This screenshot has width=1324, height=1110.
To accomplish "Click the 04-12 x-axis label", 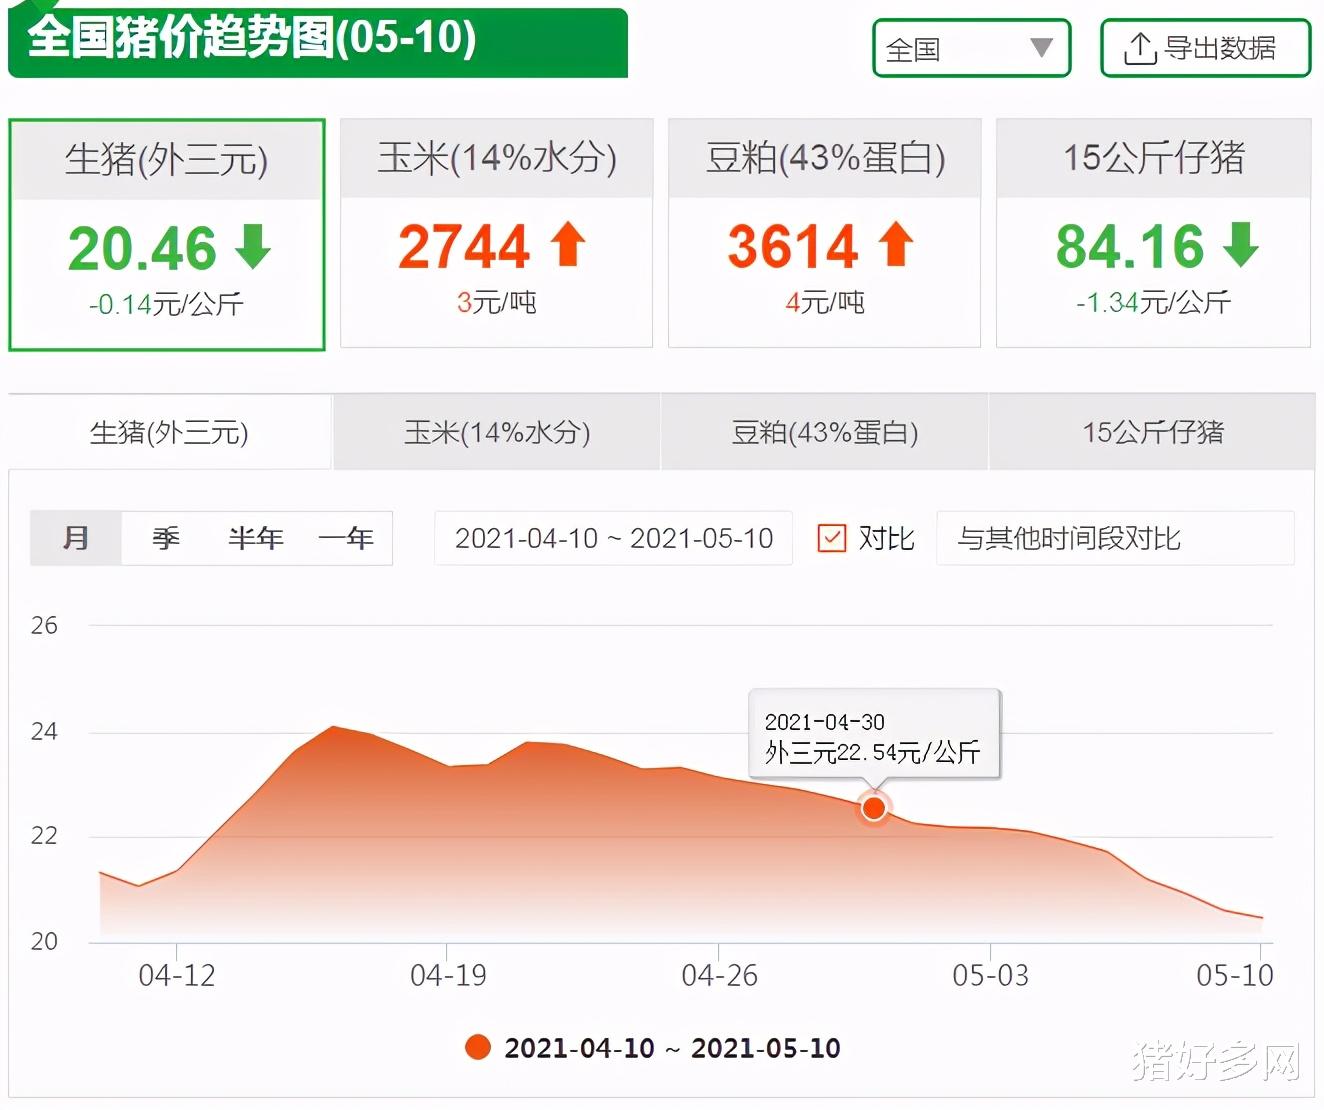I will point(177,975).
